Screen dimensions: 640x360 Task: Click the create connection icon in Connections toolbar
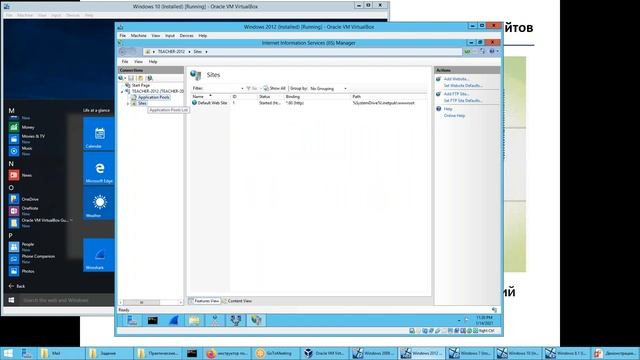click(121, 78)
